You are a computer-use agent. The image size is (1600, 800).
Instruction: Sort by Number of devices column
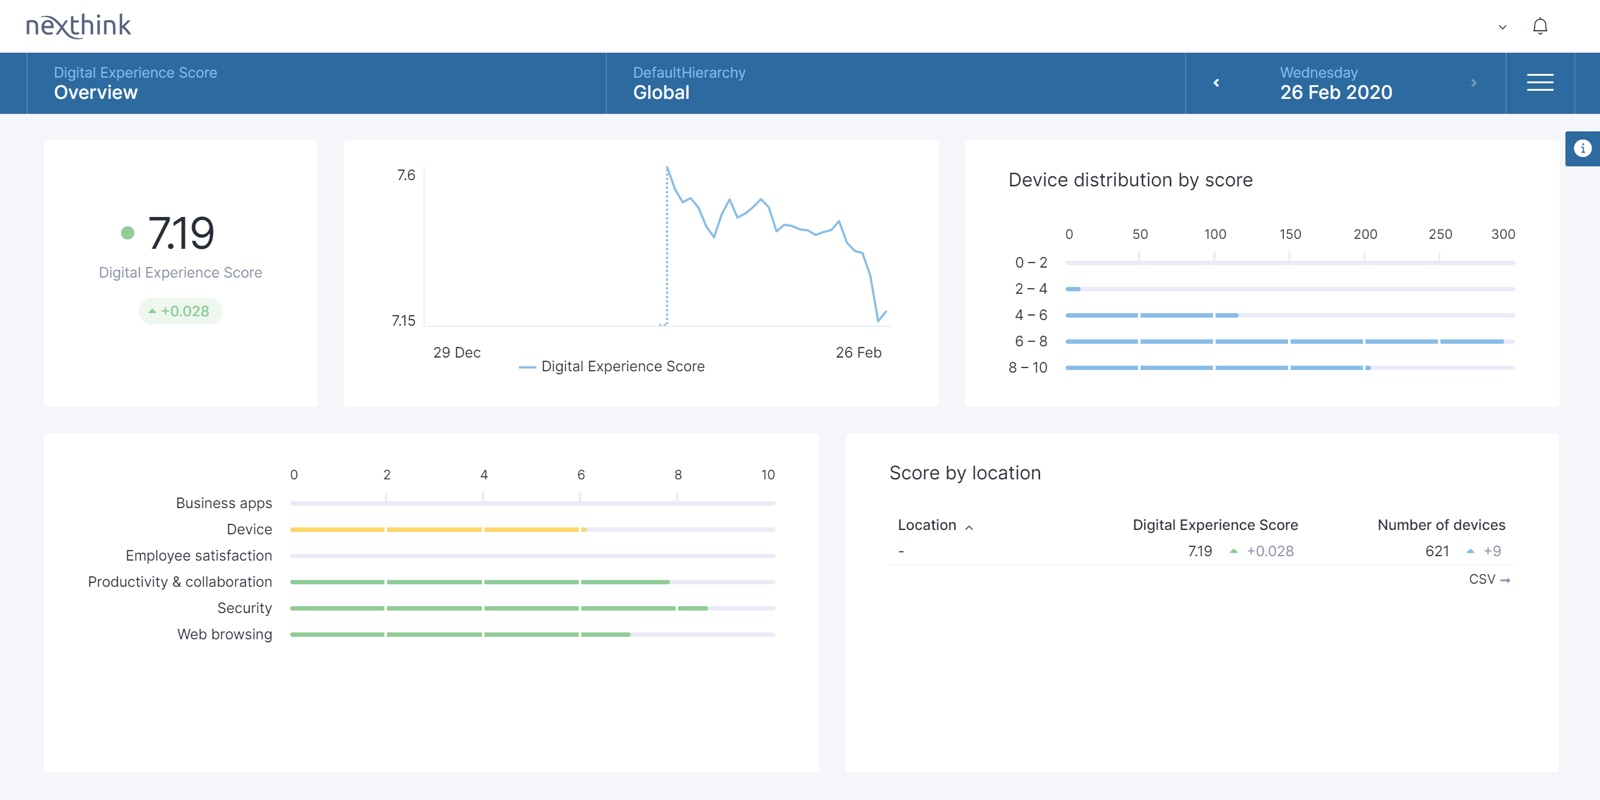[x=1440, y=525]
